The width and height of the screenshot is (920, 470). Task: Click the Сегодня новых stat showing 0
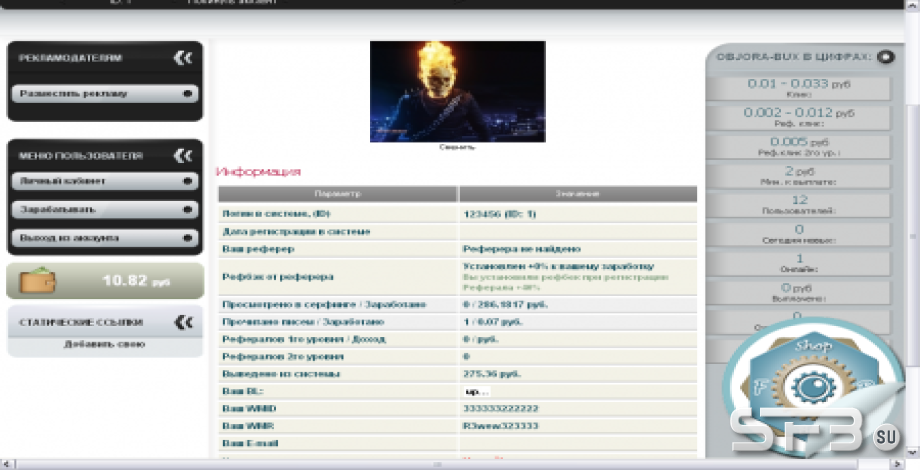click(x=799, y=234)
